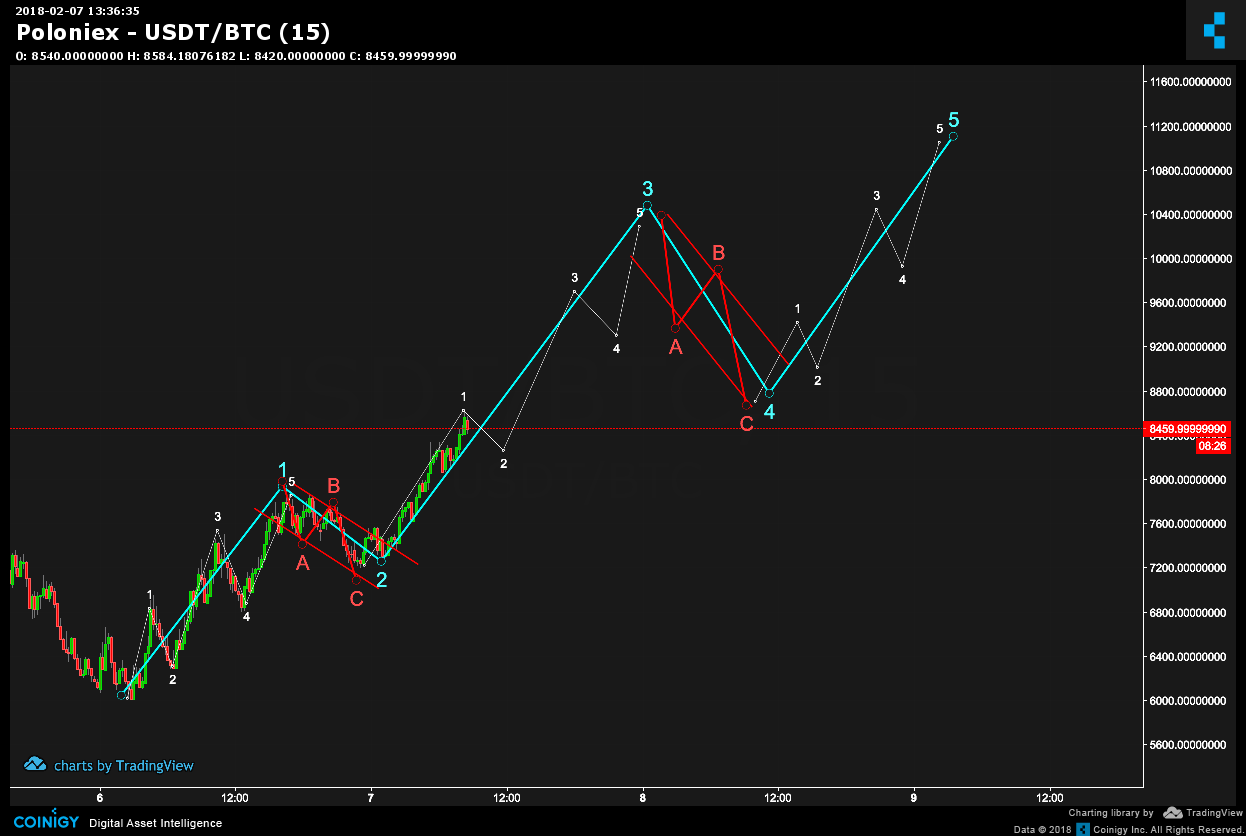Image resolution: width=1246 pixels, height=836 pixels.
Task: Select the cyan circle marker at wave 3's peak
Action: point(647,206)
